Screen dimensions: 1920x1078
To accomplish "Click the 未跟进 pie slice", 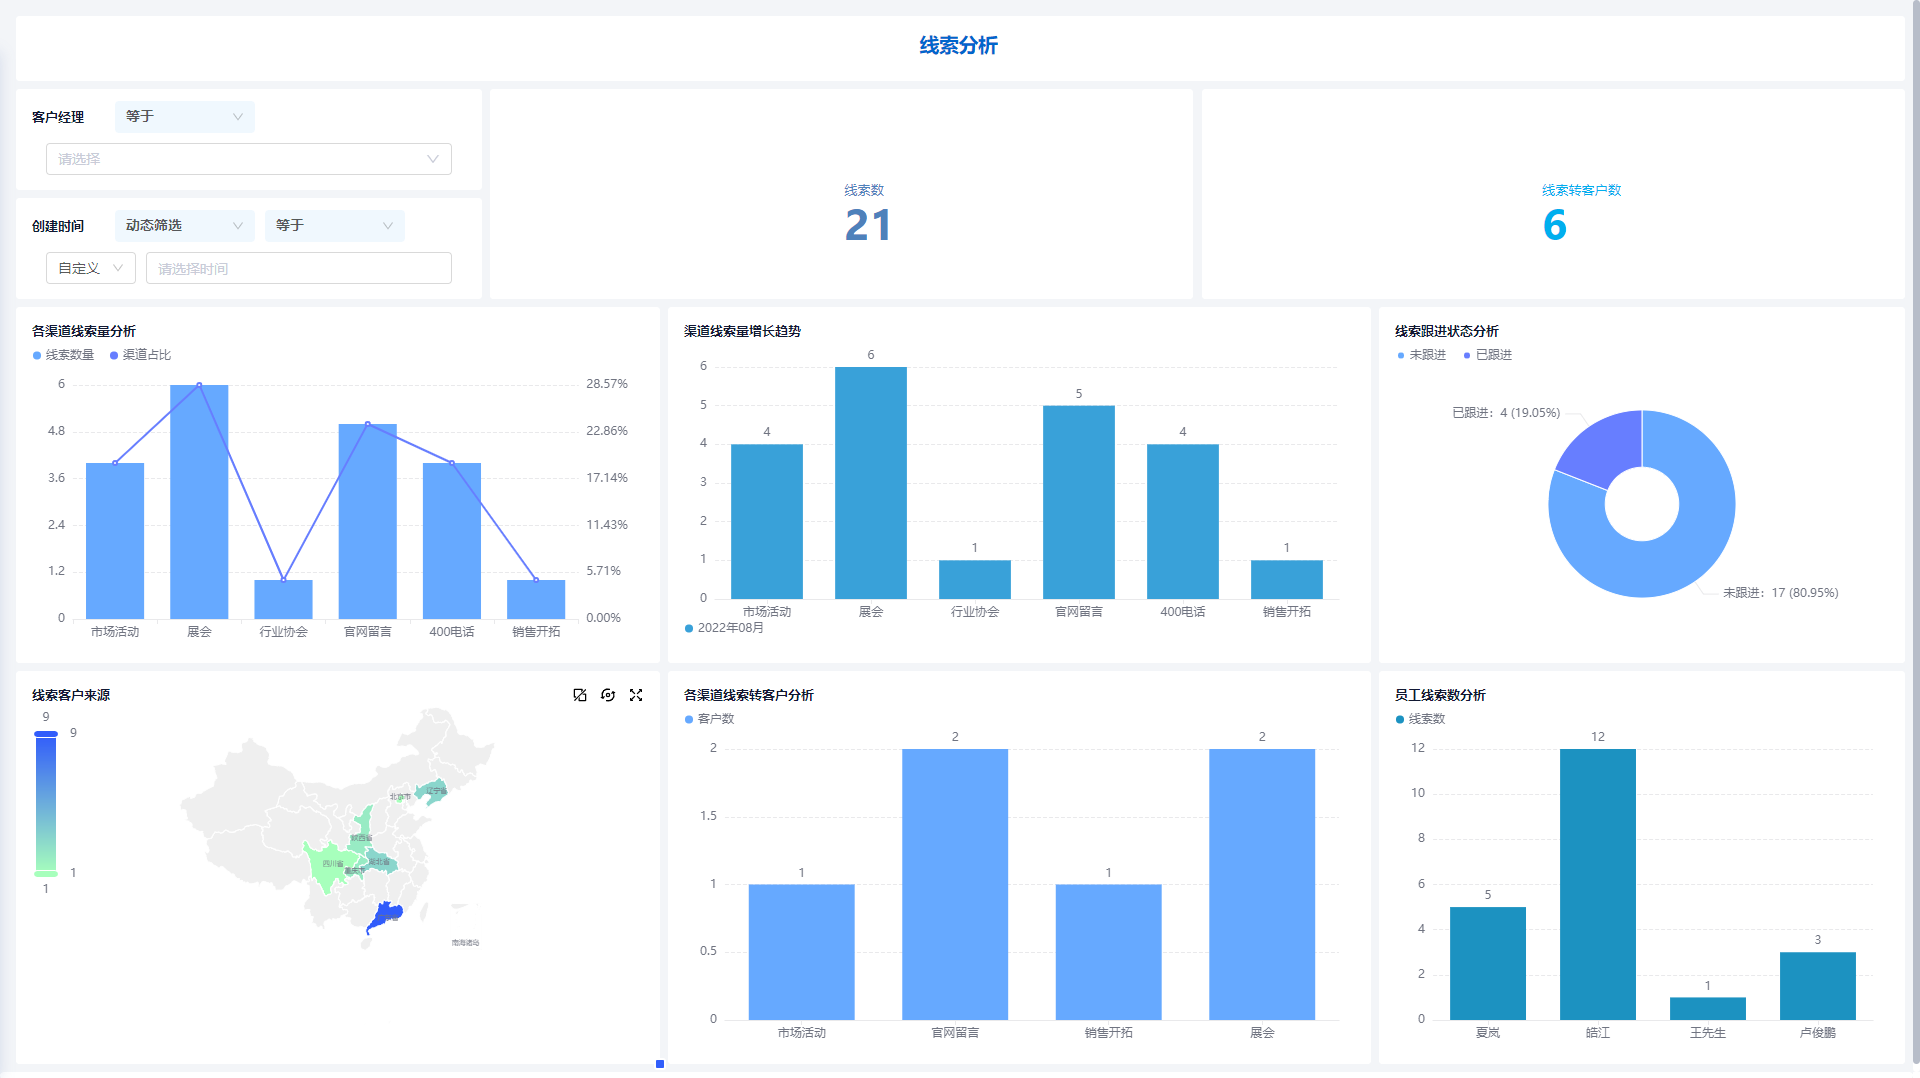I will [1700, 540].
